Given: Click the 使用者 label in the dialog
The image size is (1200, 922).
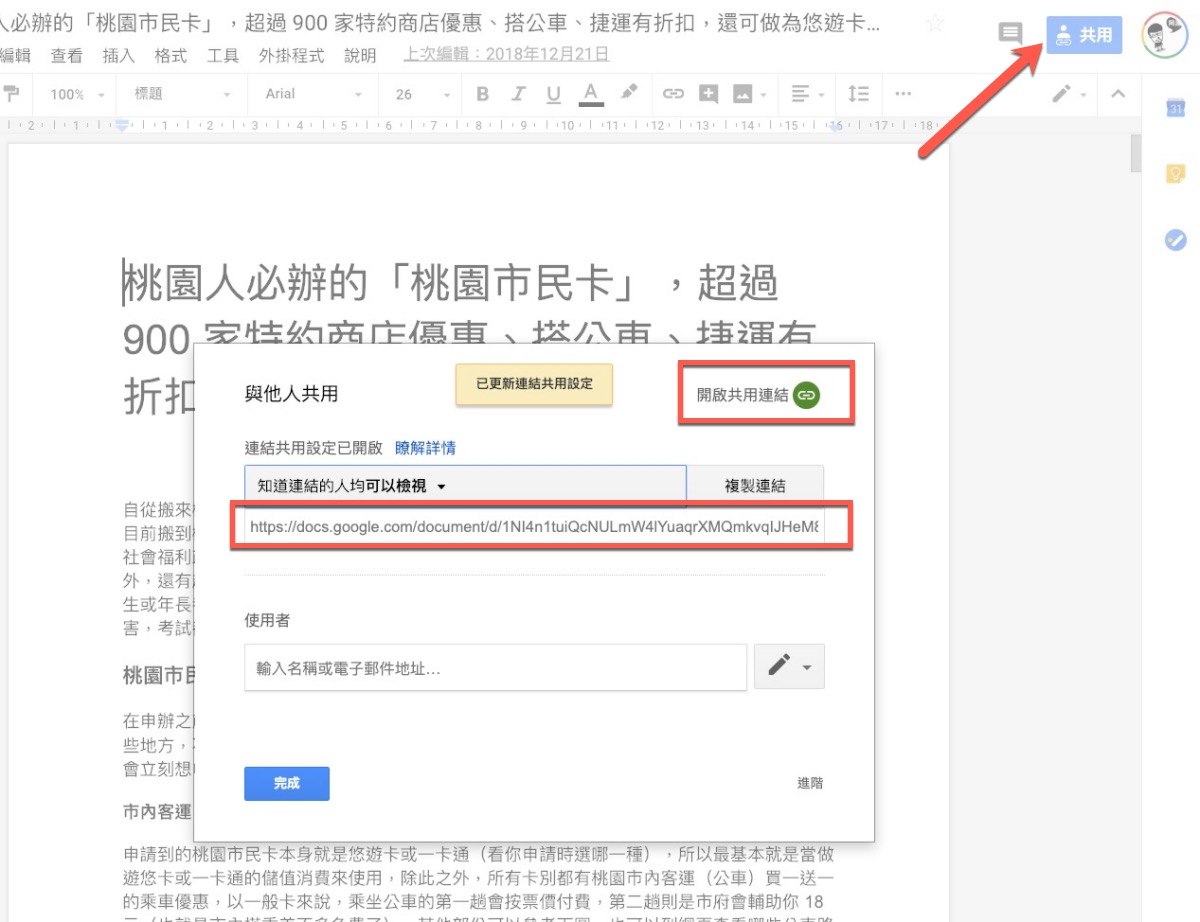Looking at the screenshot, I should pos(267,620).
